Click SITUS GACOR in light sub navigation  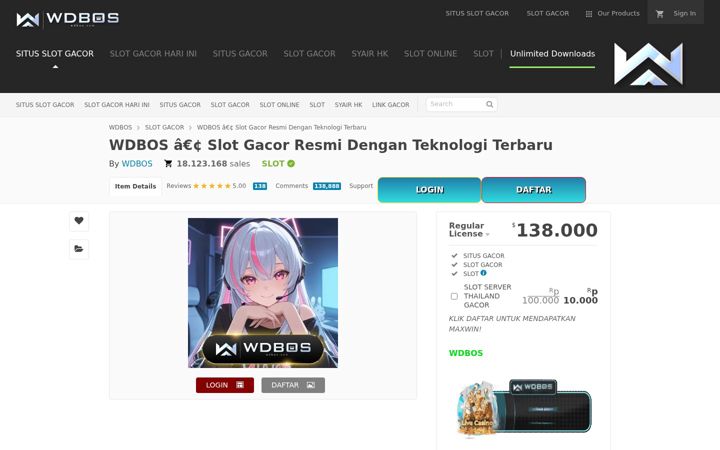(180, 105)
